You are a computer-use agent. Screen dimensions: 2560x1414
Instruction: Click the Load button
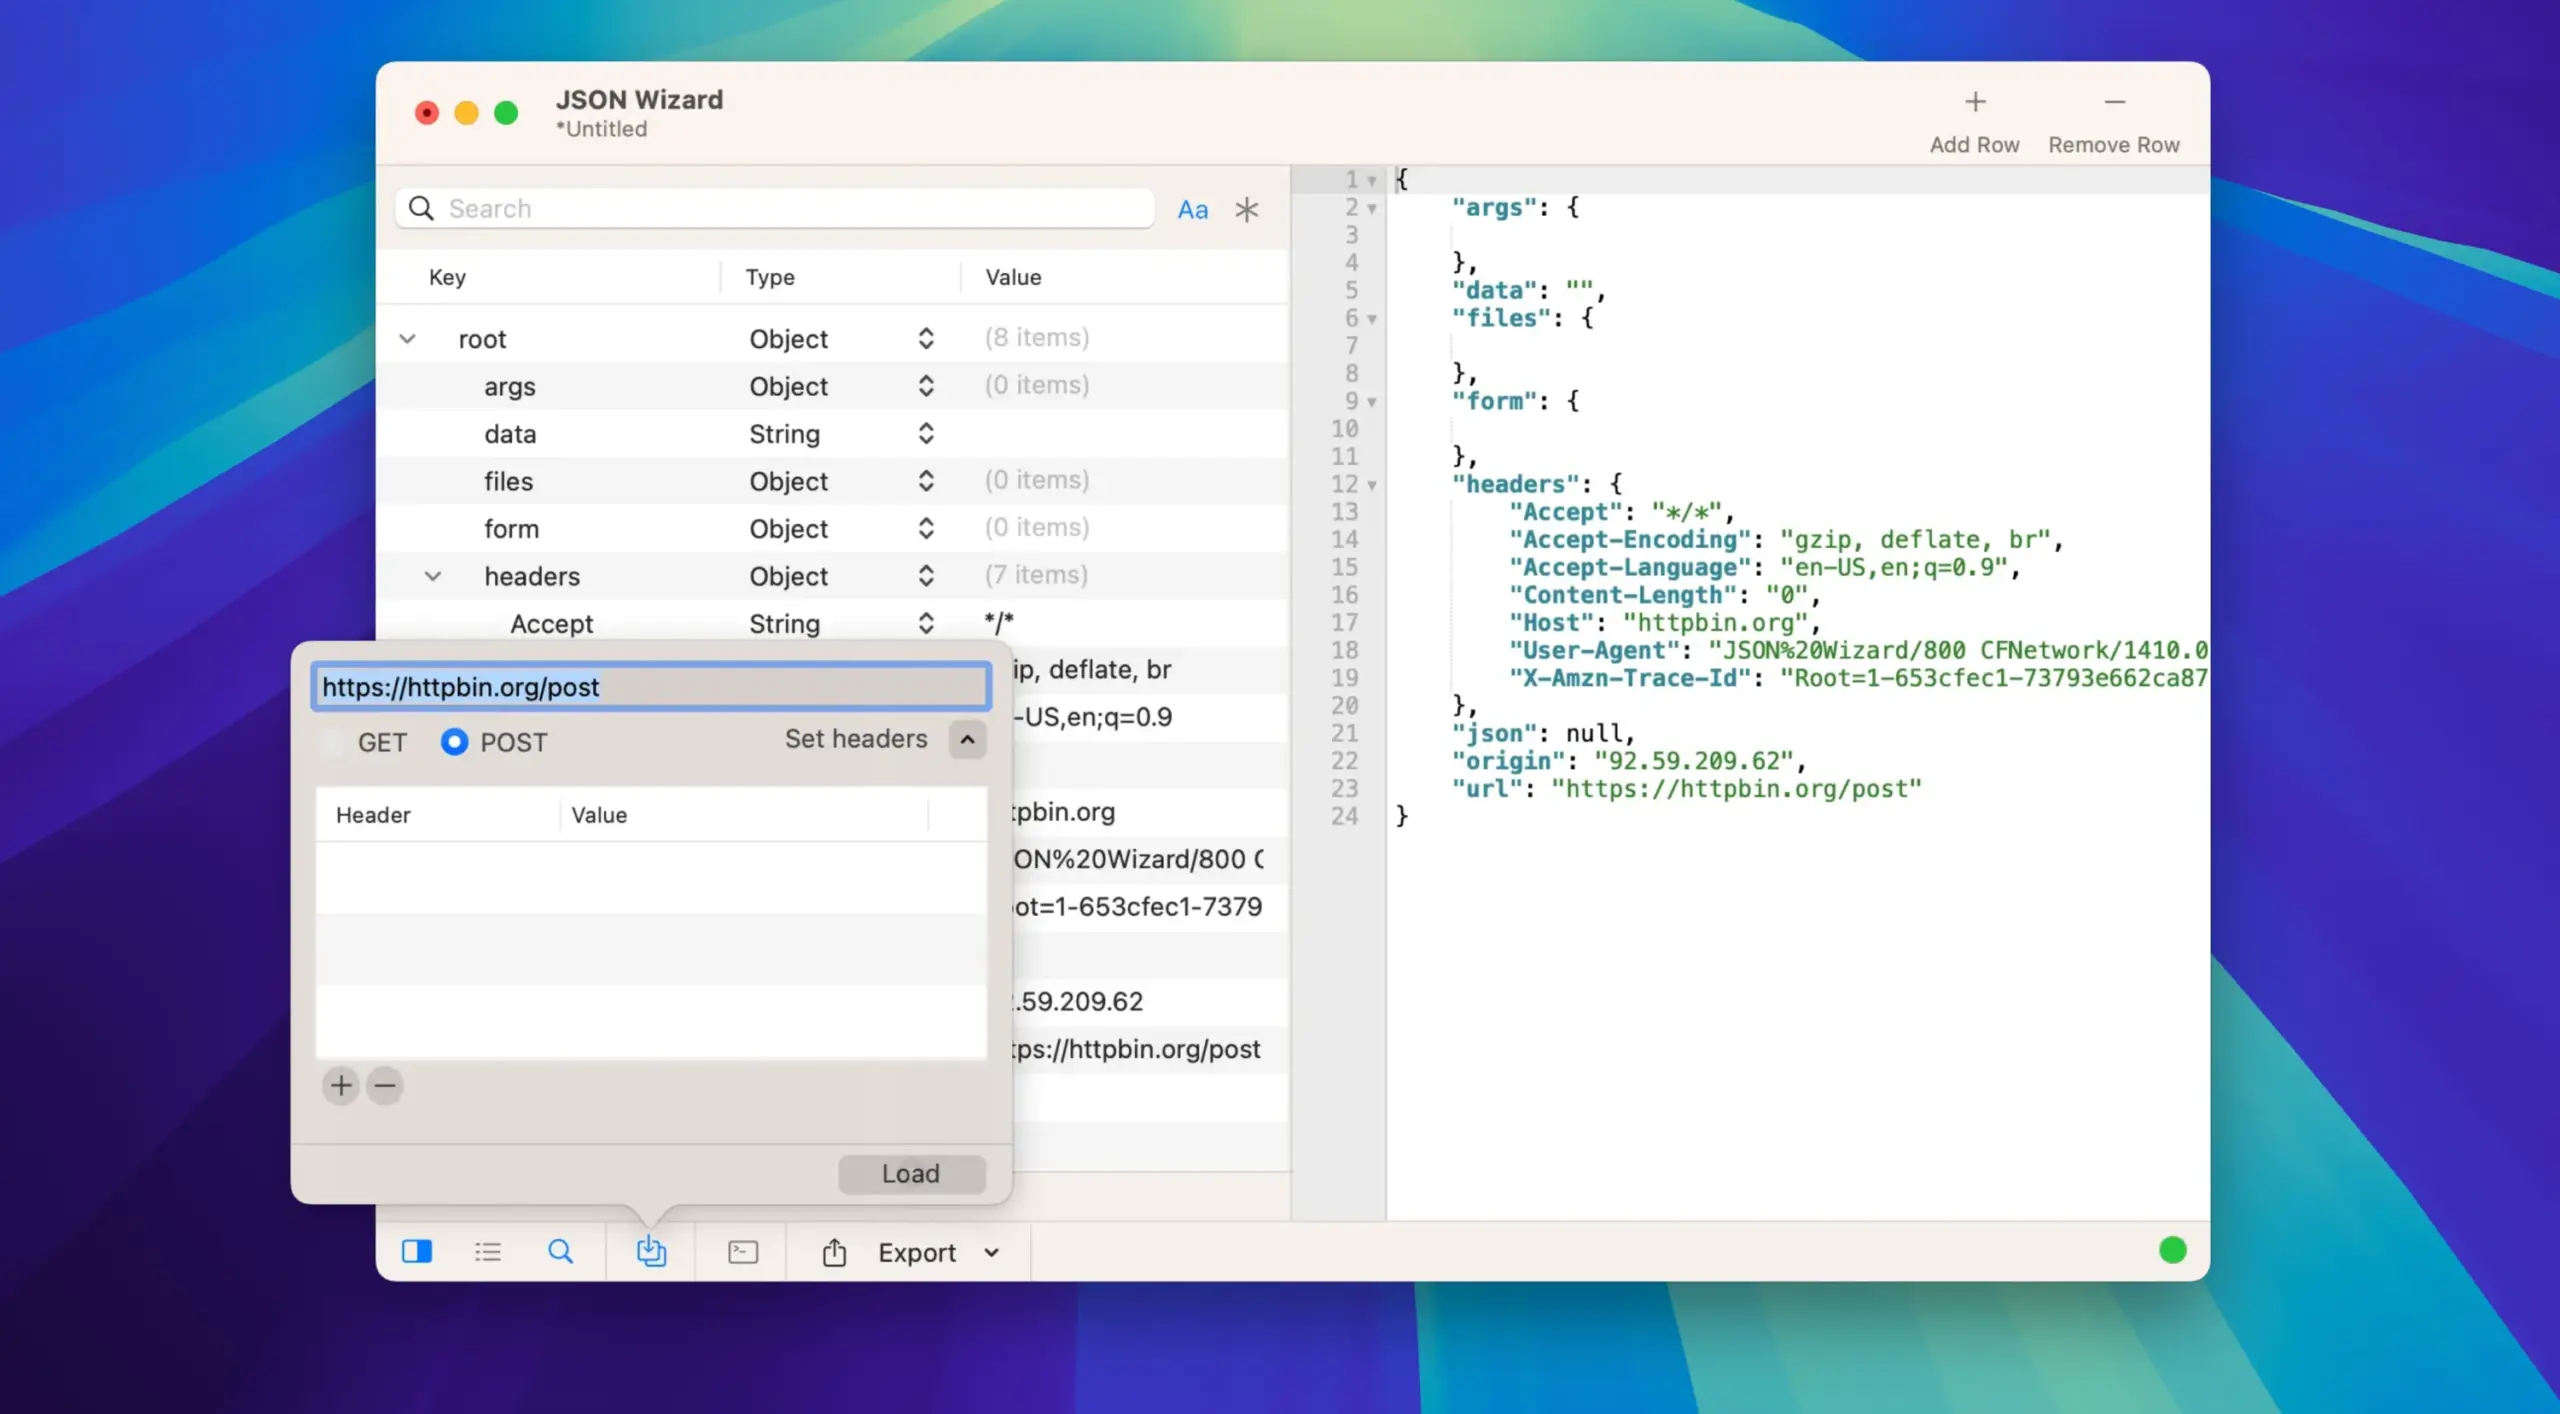click(x=911, y=1173)
